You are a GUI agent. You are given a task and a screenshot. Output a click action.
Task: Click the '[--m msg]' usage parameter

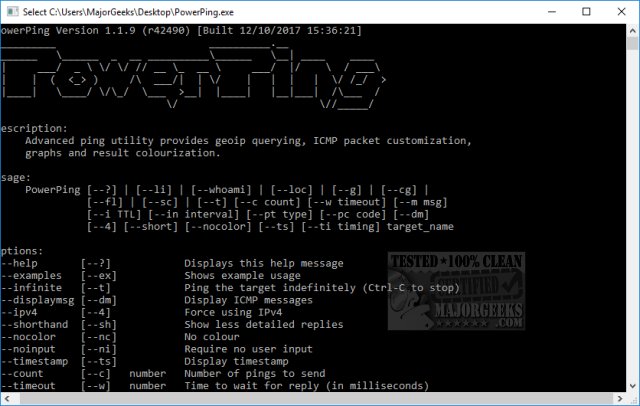click(x=420, y=202)
